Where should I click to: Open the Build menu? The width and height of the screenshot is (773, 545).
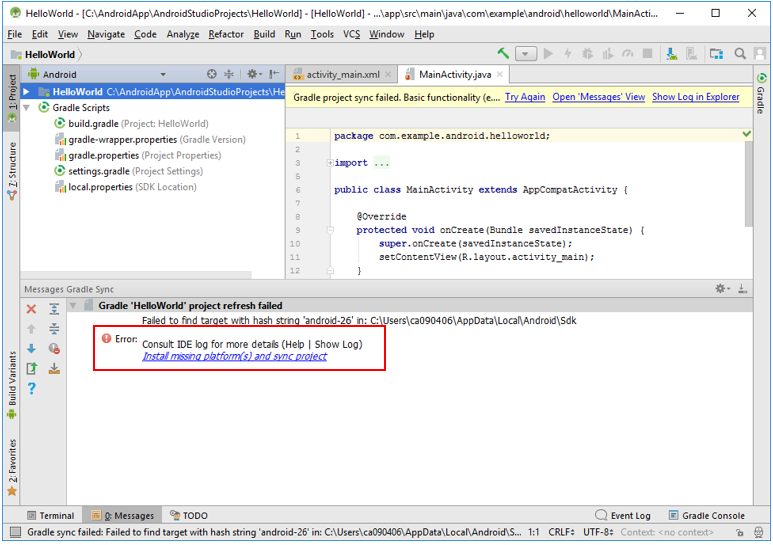(264, 34)
